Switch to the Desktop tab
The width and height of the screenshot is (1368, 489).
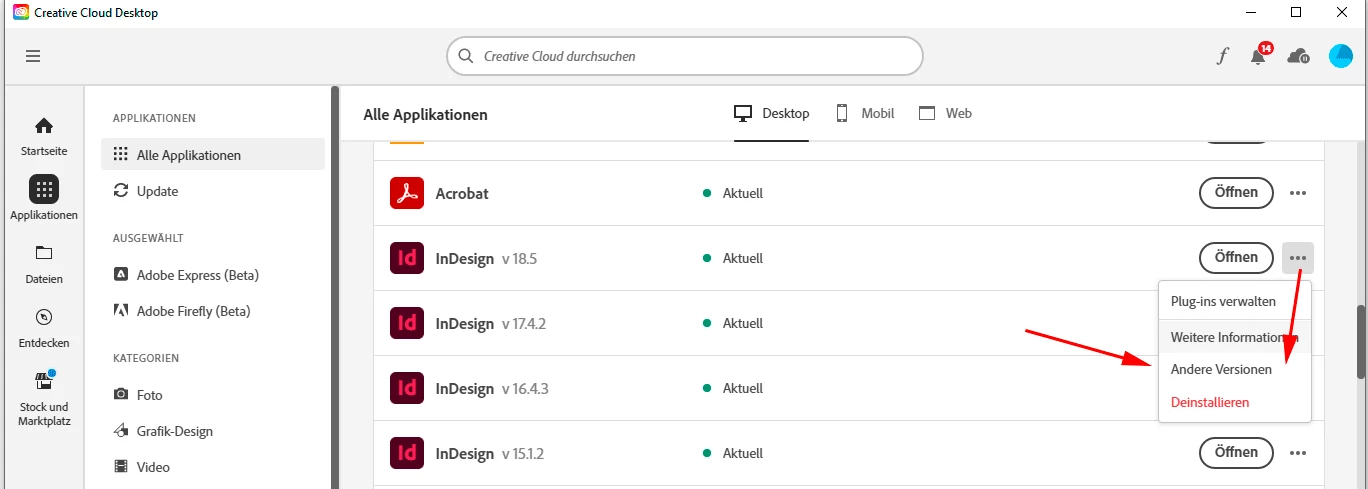click(771, 114)
